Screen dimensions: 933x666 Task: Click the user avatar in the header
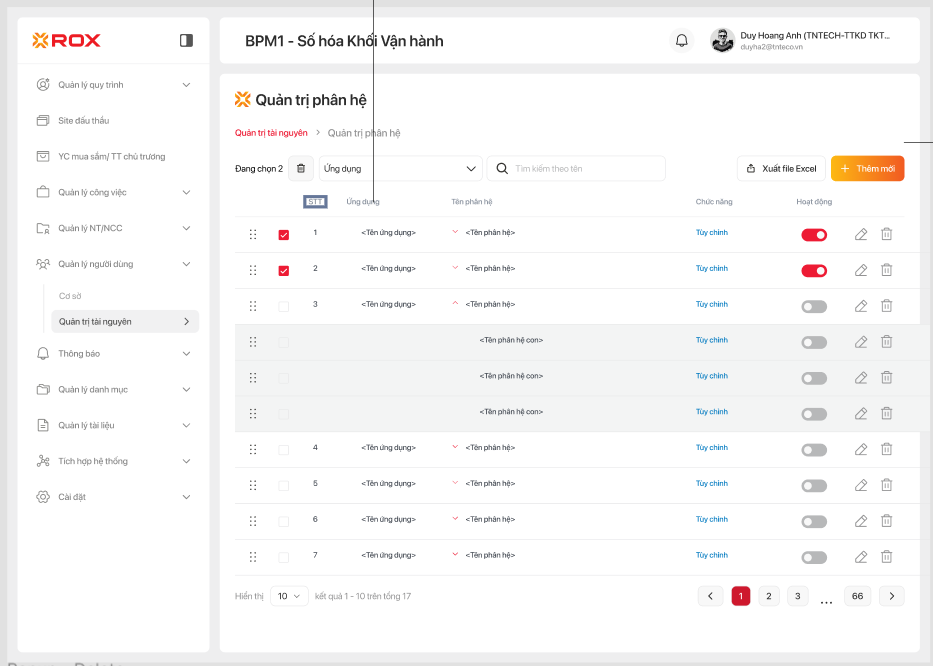(x=722, y=41)
